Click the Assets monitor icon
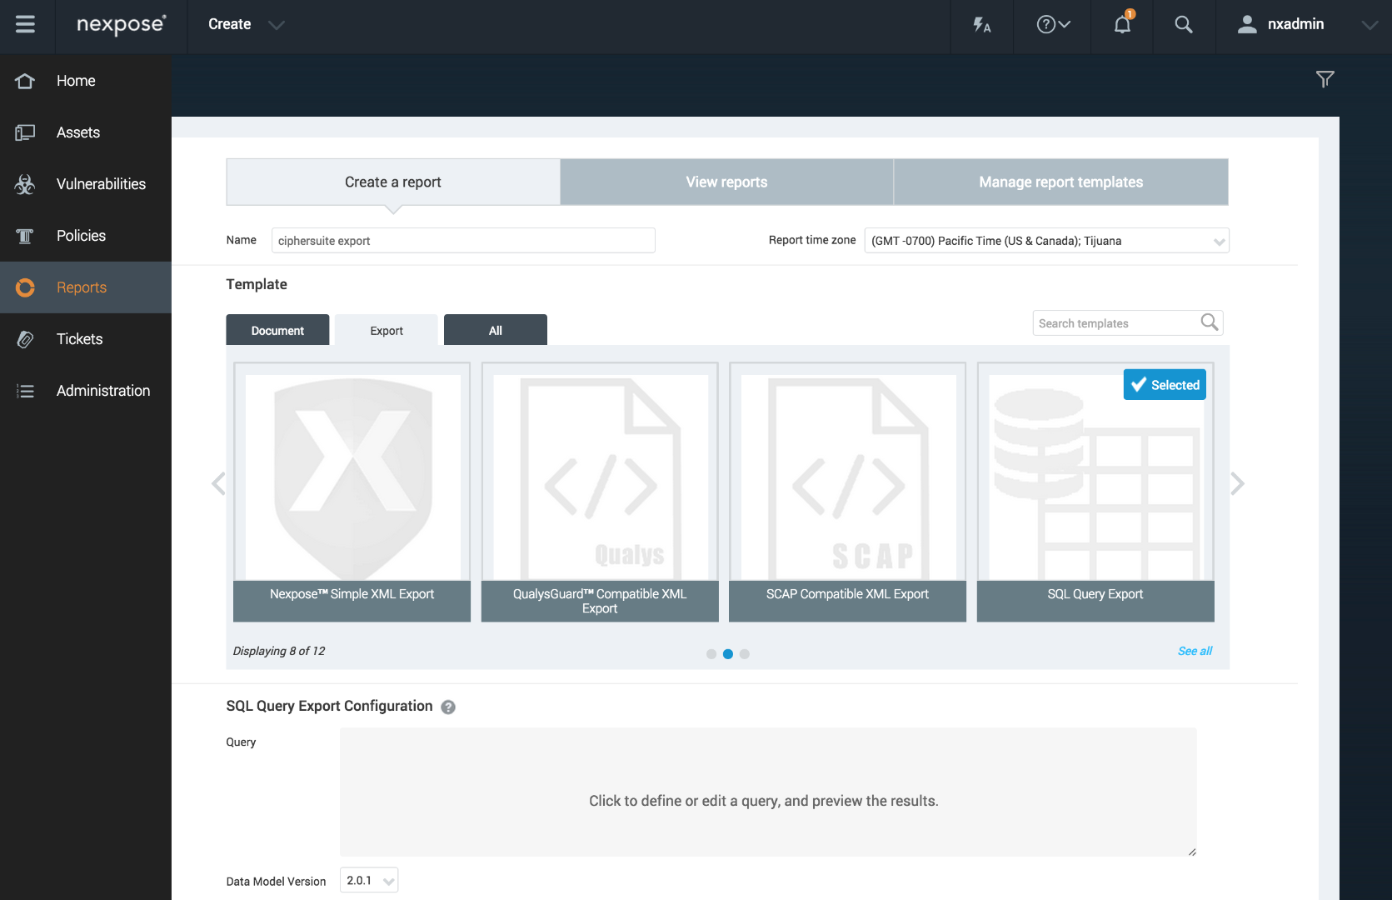 [25, 132]
